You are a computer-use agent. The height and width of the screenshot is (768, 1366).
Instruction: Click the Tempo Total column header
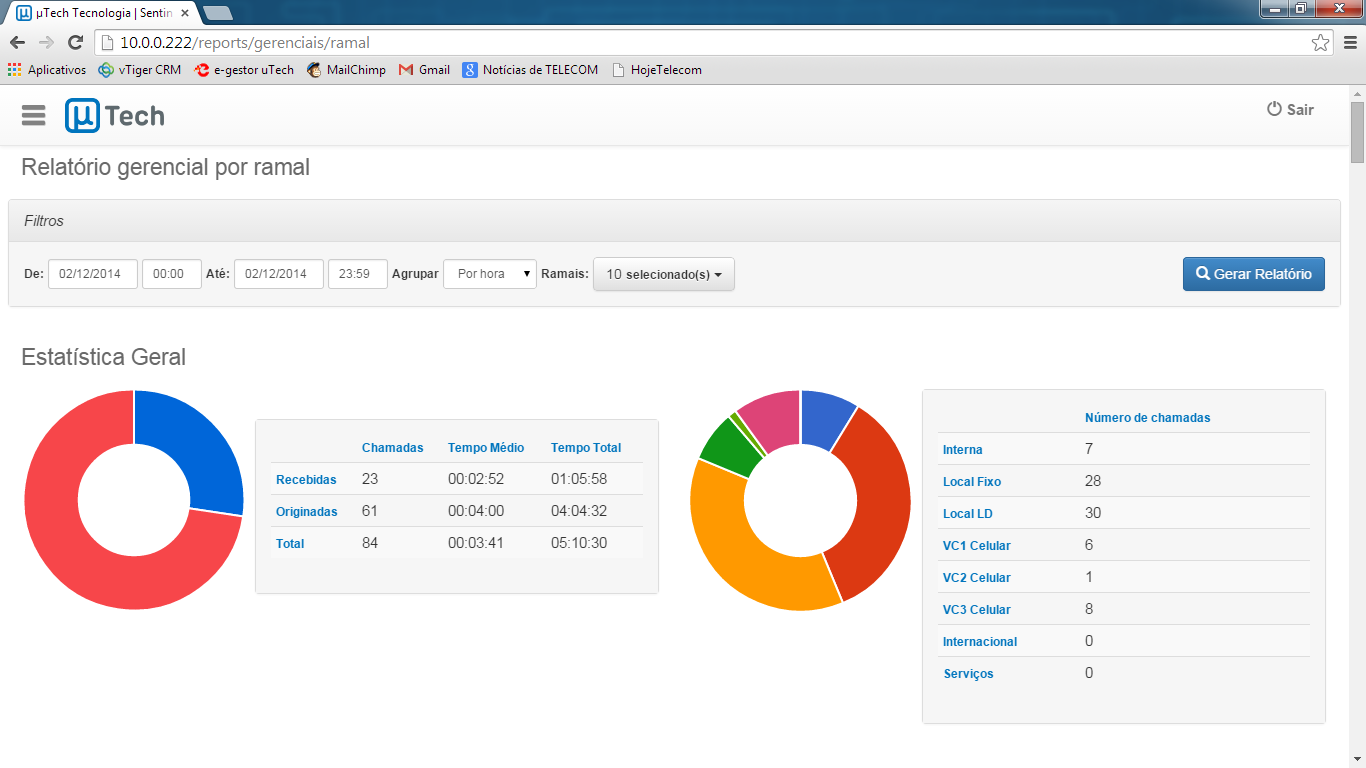coord(586,448)
